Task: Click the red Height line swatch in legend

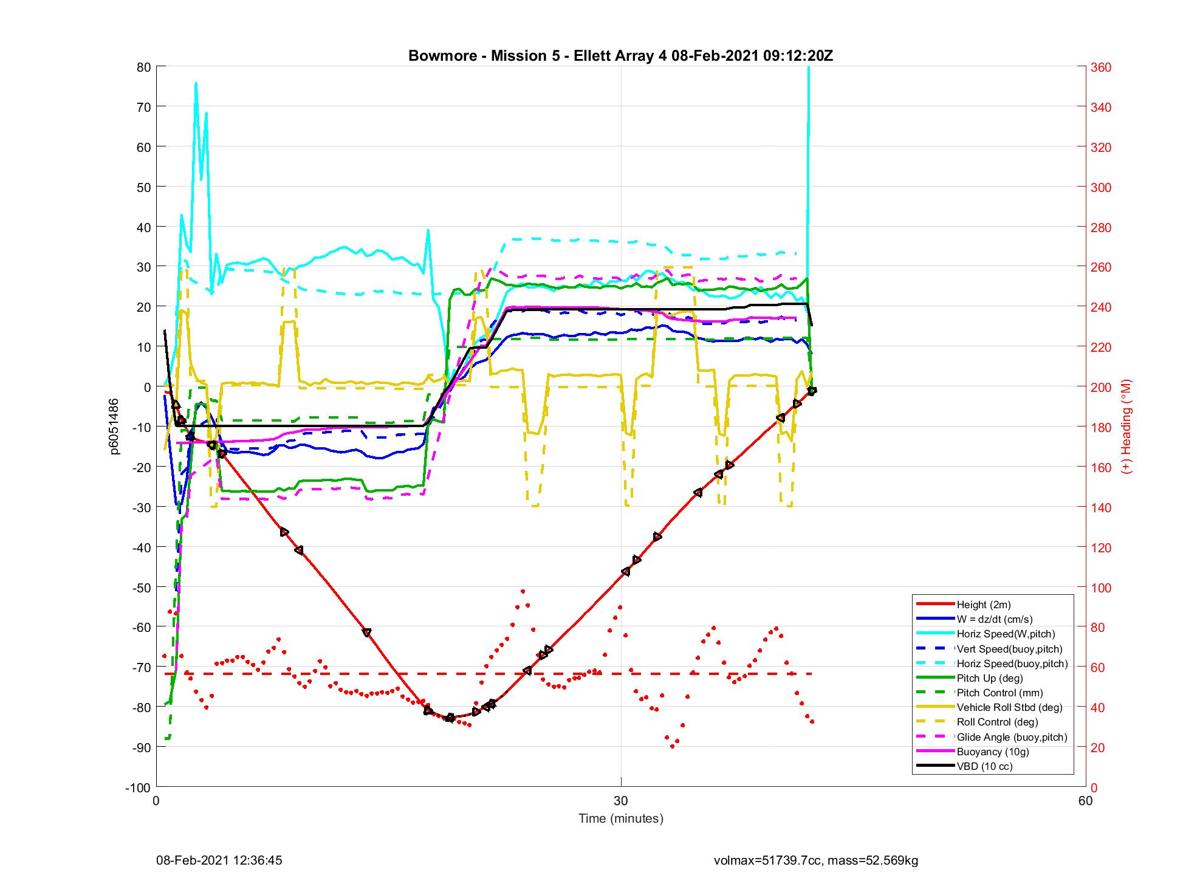Action: pyautogui.click(x=934, y=605)
